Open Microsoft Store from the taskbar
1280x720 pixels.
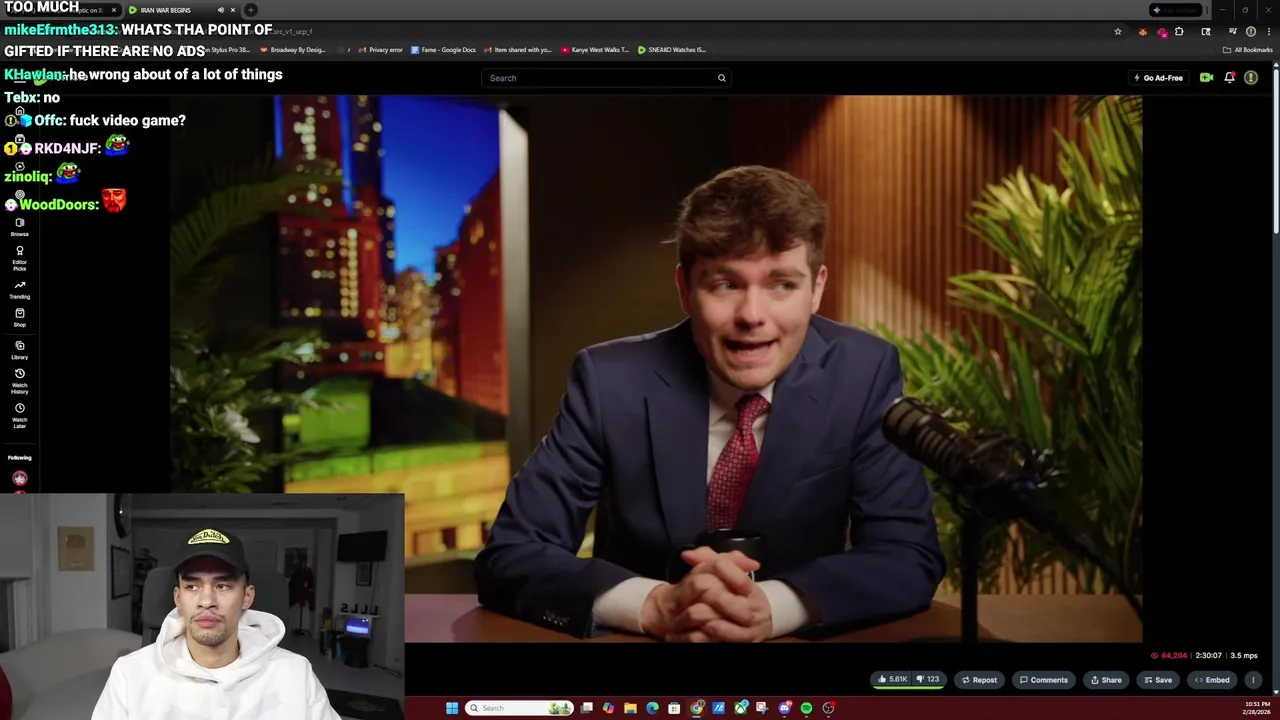click(x=674, y=708)
